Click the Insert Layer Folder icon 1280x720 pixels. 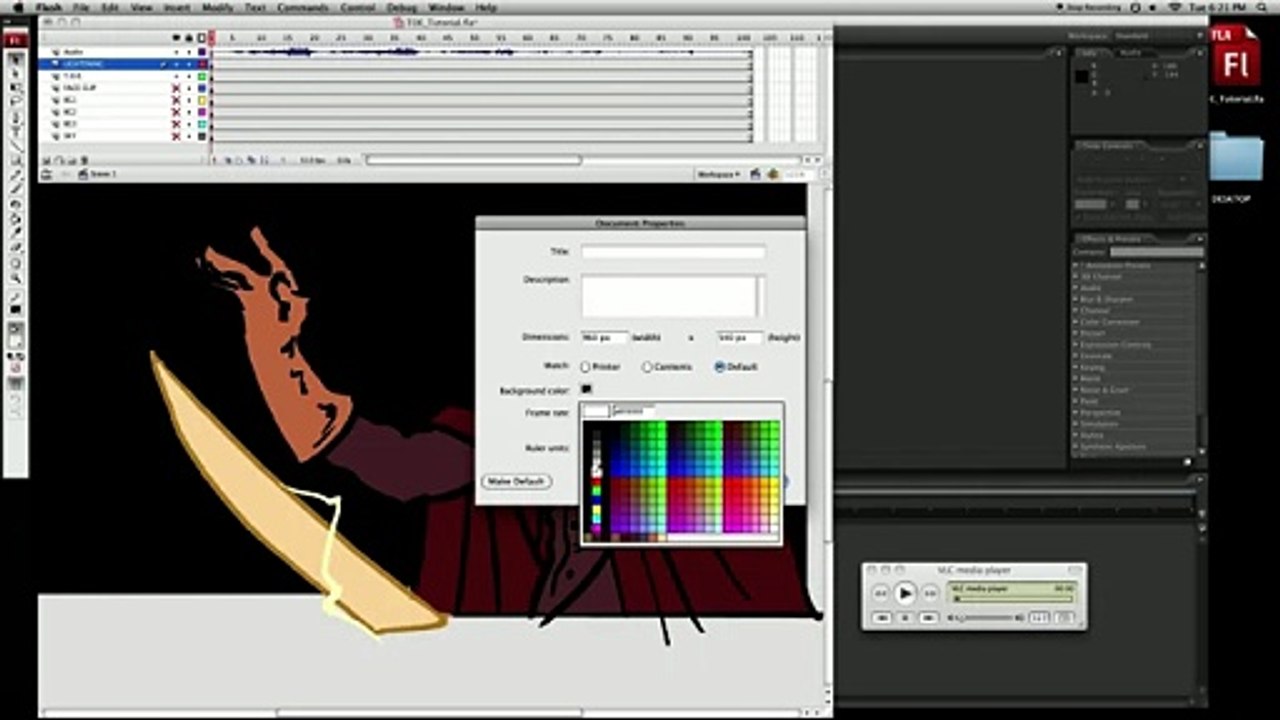click(x=72, y=160)
